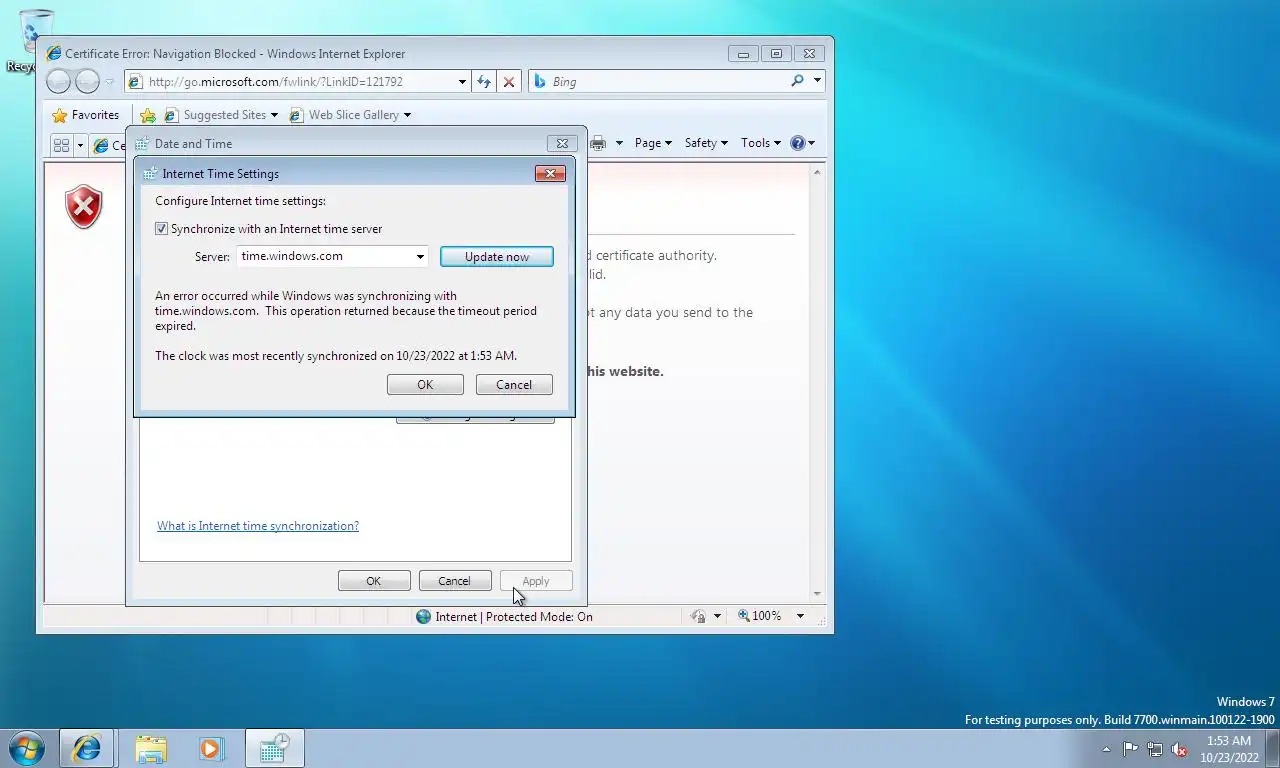Click the Stop loading X icon

point(508,82)
